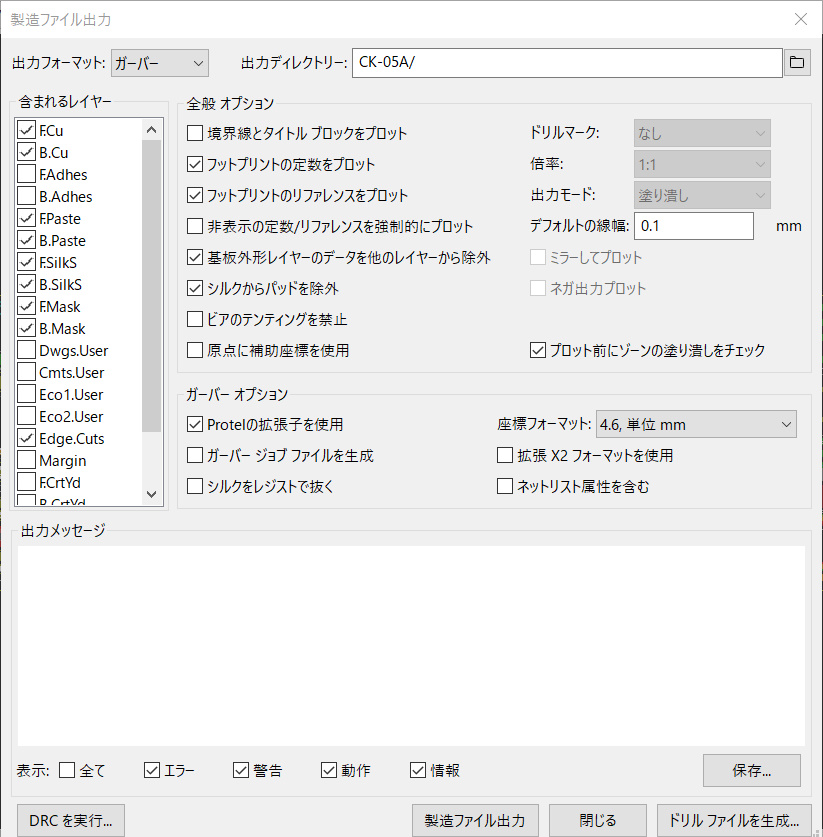Enable the F.CrtYd layer checkbox
This screenshot has height=837, width=823.
[x=27, y=482]
